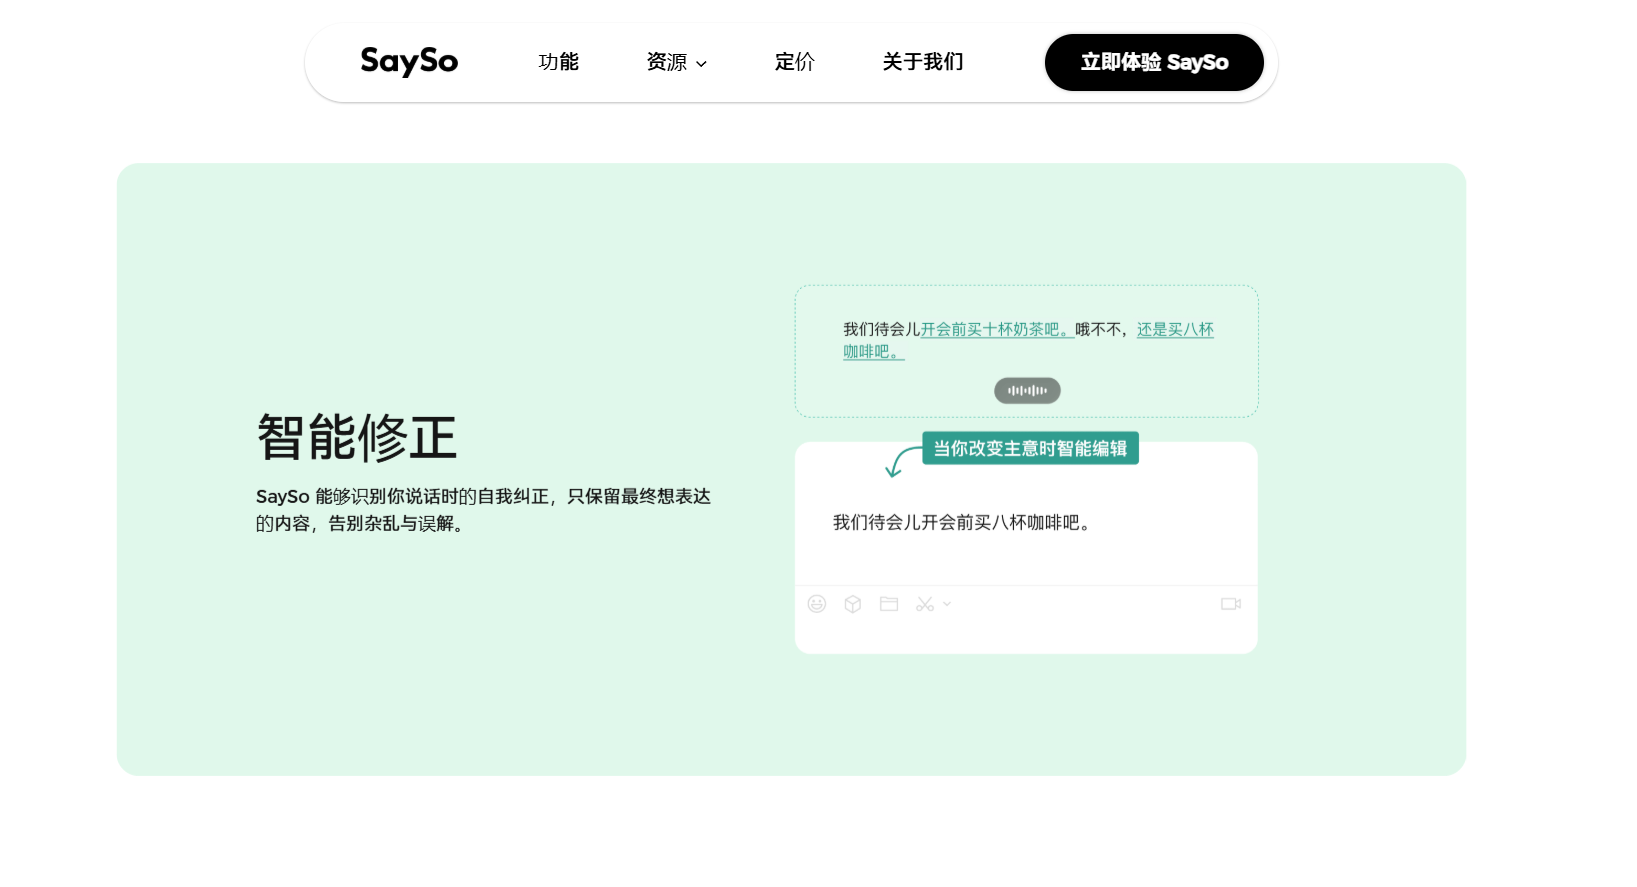Click the 当你改变主意时智能编辑 label

[x=1030, y=449]
